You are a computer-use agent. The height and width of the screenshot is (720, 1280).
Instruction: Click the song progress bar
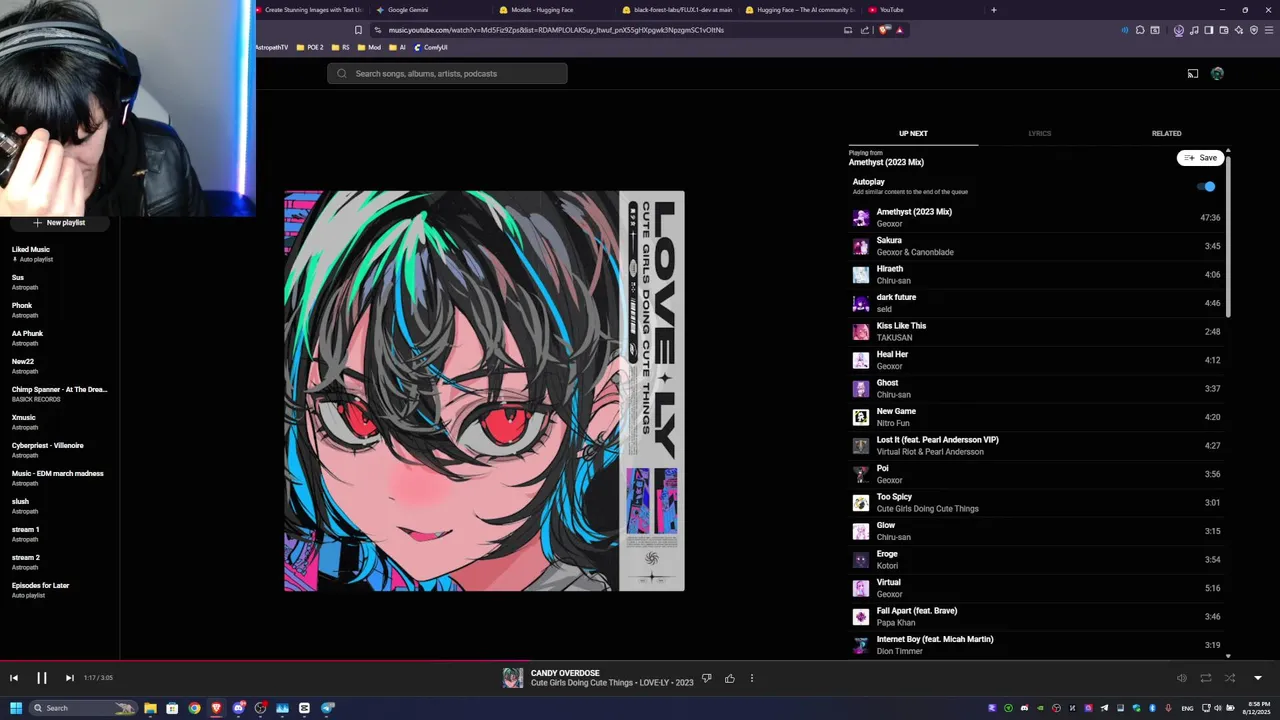640,660
